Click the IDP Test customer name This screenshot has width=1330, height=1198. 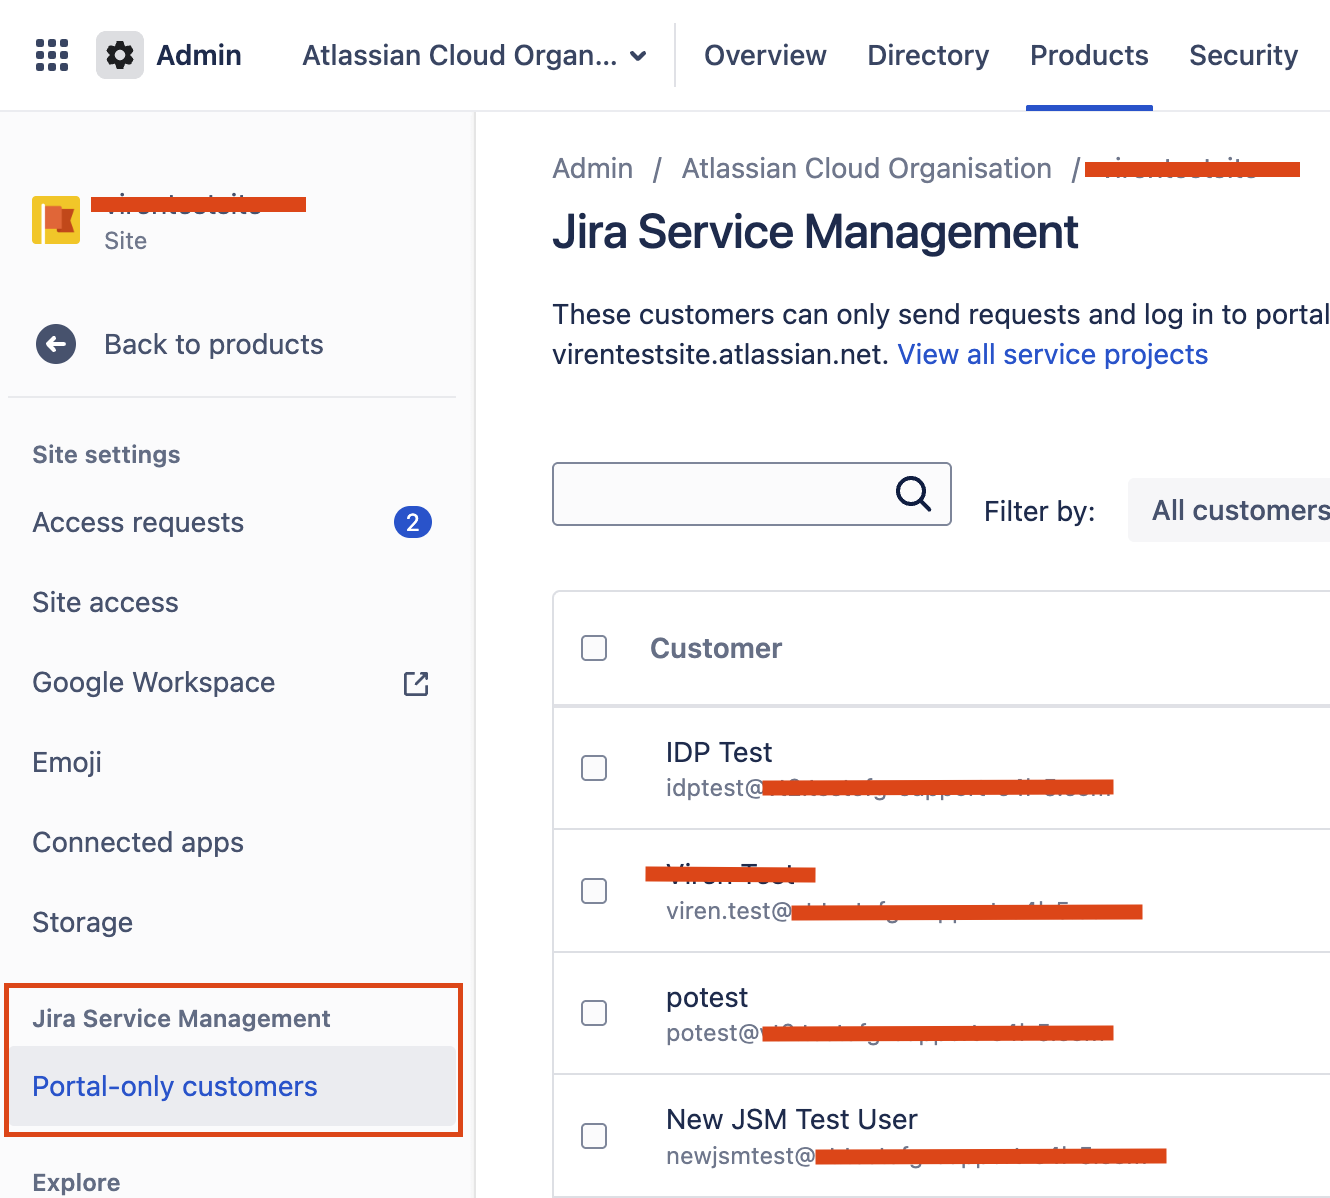pyautogui.click(x=719, y=752)
